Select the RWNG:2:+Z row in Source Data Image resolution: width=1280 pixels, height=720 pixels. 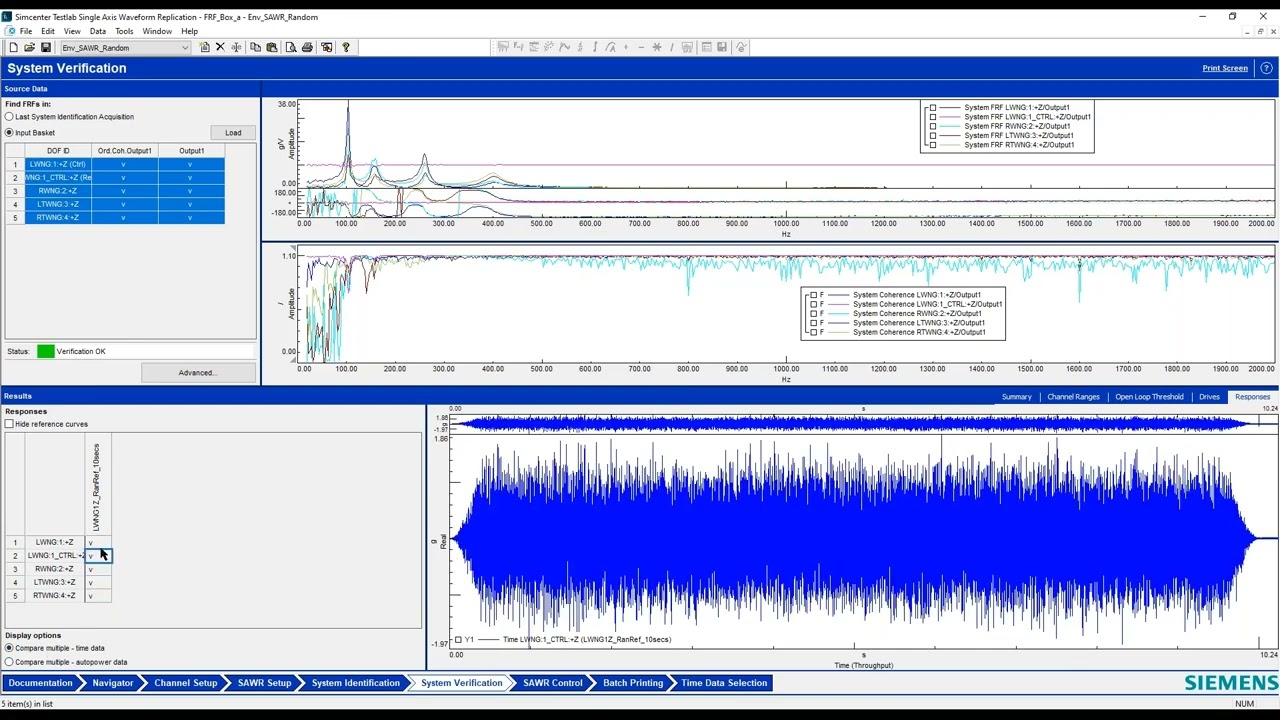[58, 191]
